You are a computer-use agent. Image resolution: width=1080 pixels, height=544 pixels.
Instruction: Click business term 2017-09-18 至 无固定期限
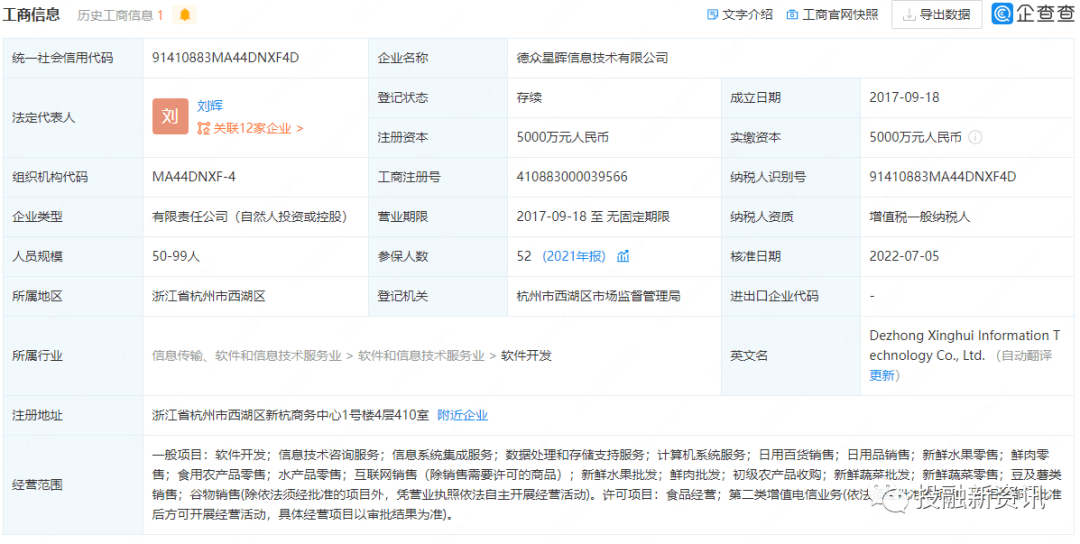point(593,217)
